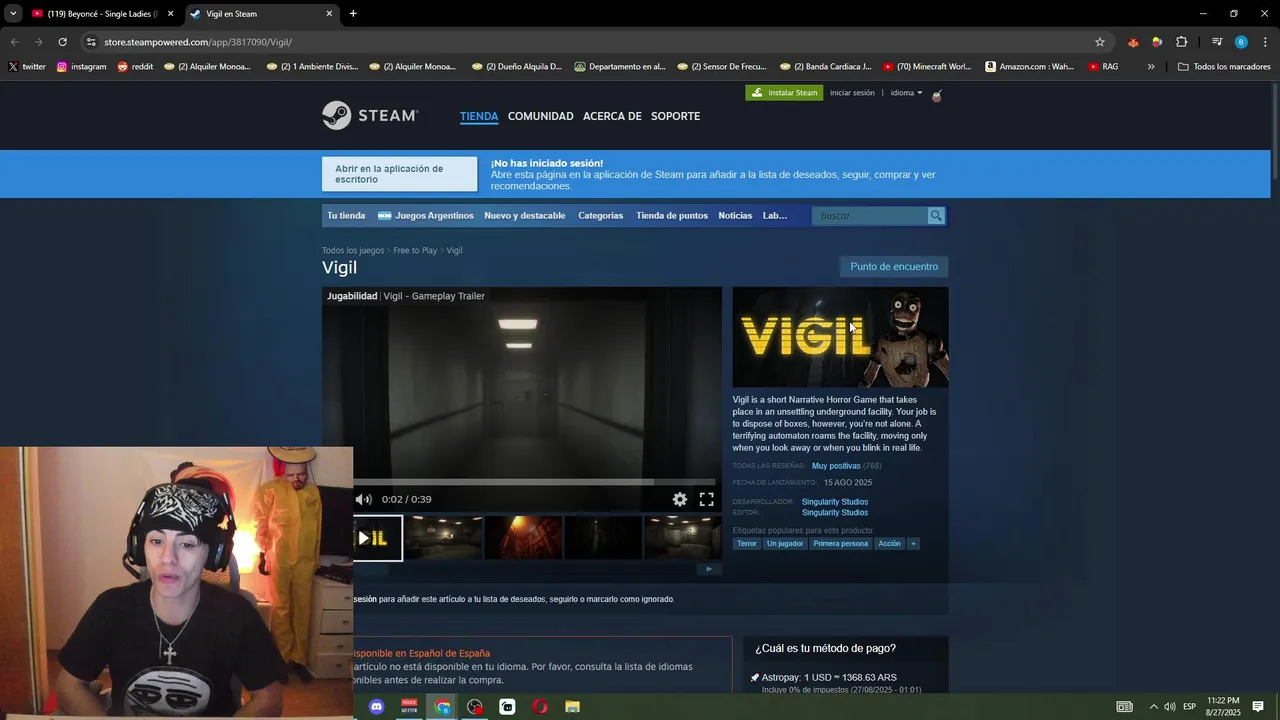
Task: Click the store buscar search field
Action: coord(870,216)
